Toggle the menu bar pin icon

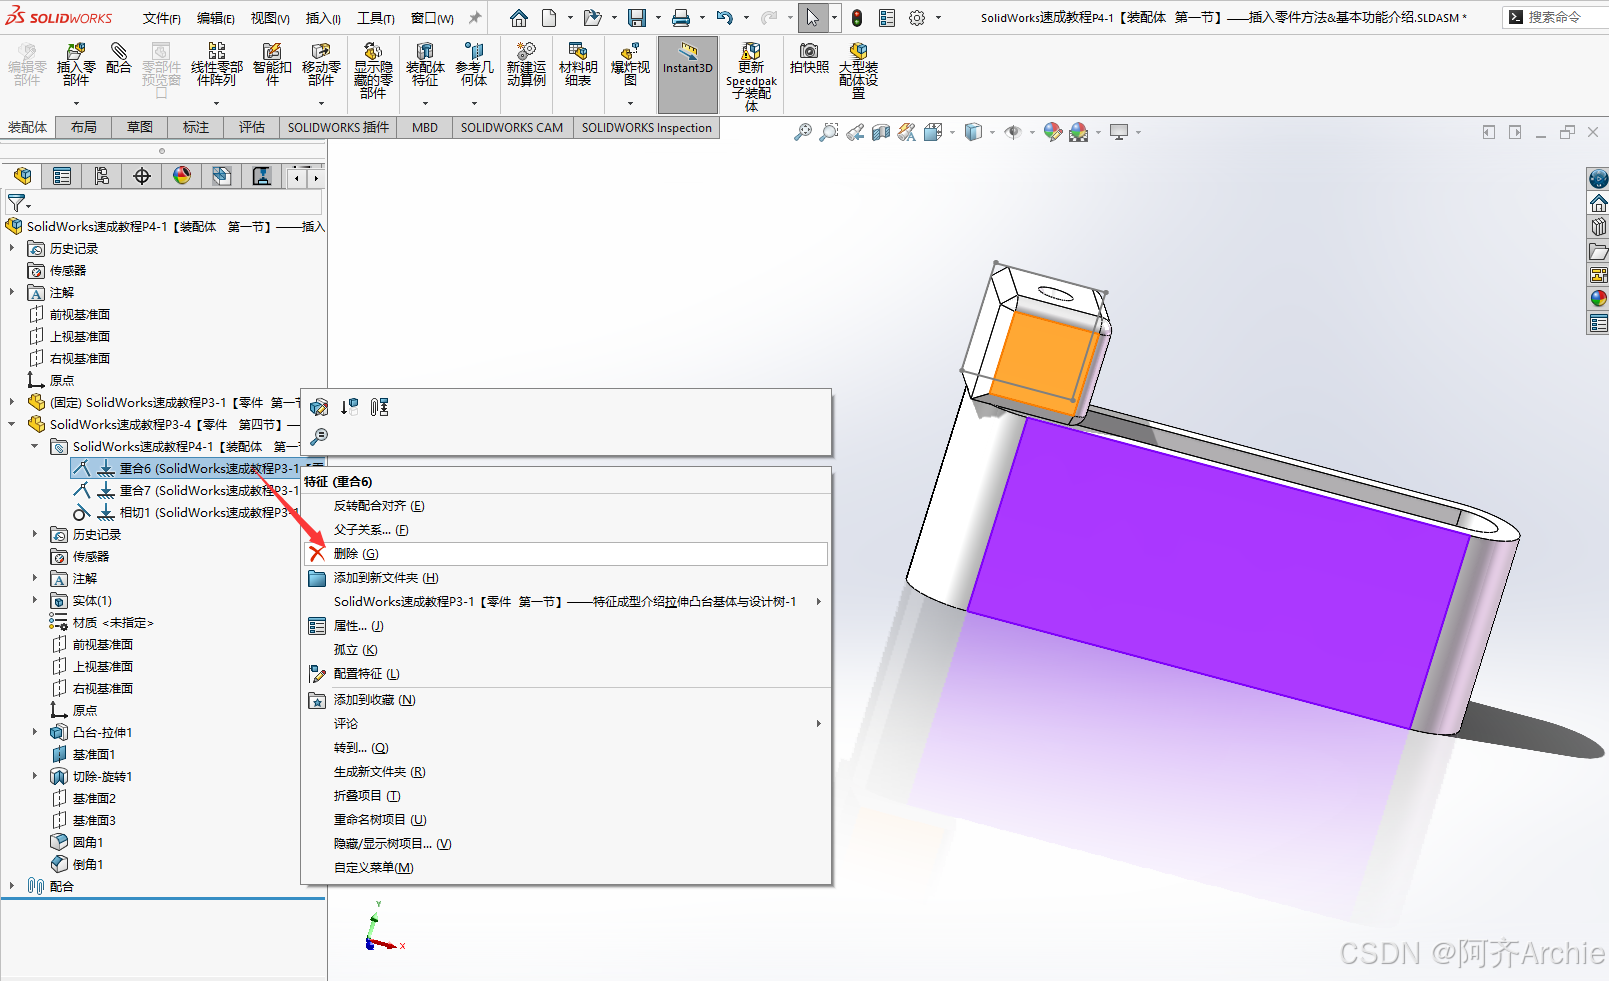click(x=475, y=18)
